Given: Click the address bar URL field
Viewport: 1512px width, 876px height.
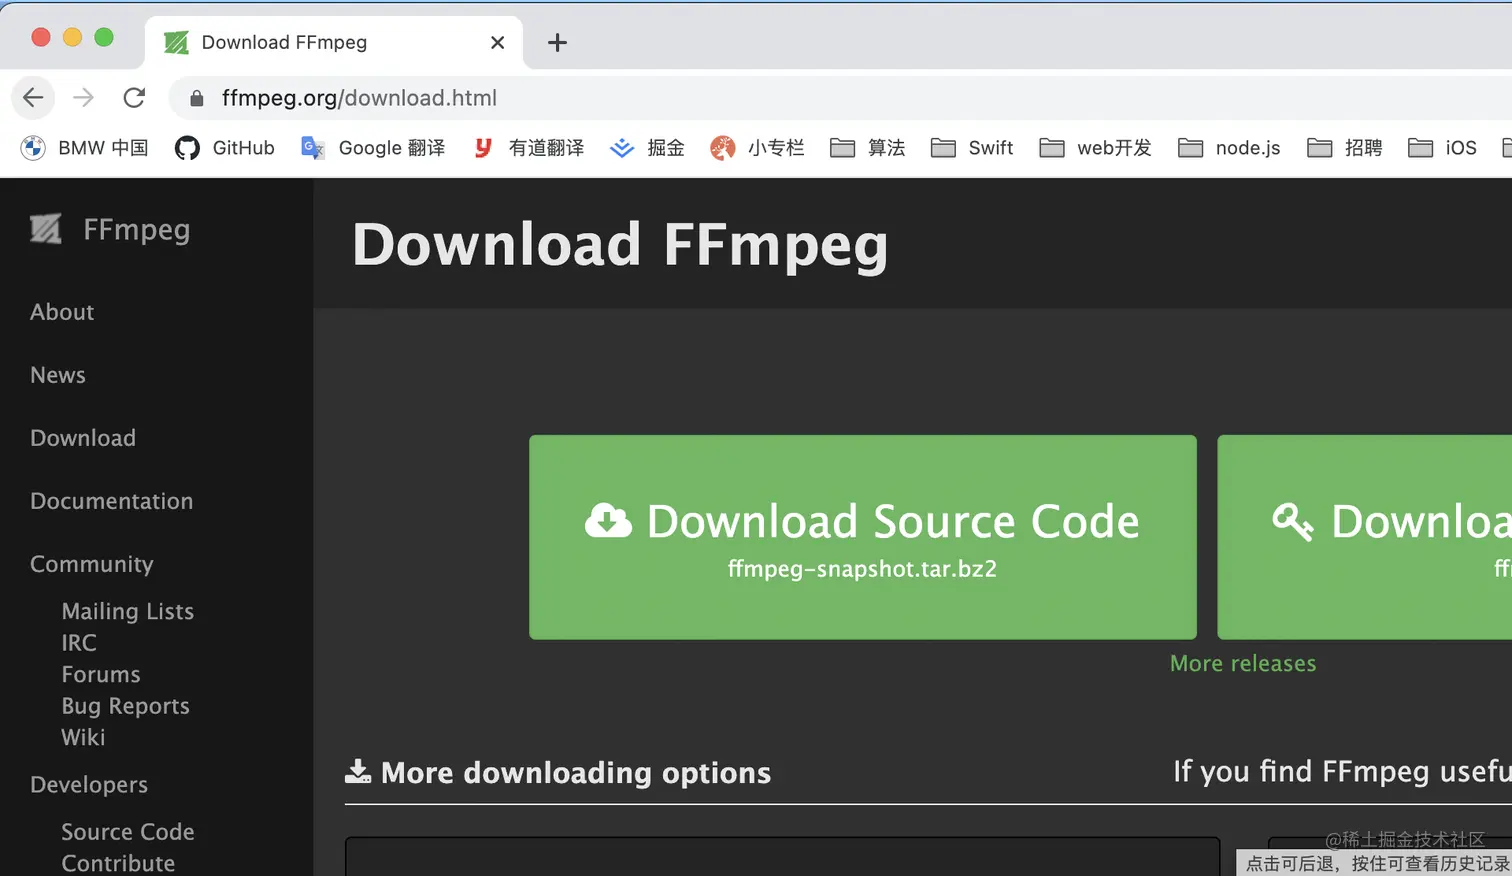Looking at the screenshot, I should click(x=840, y=98).
